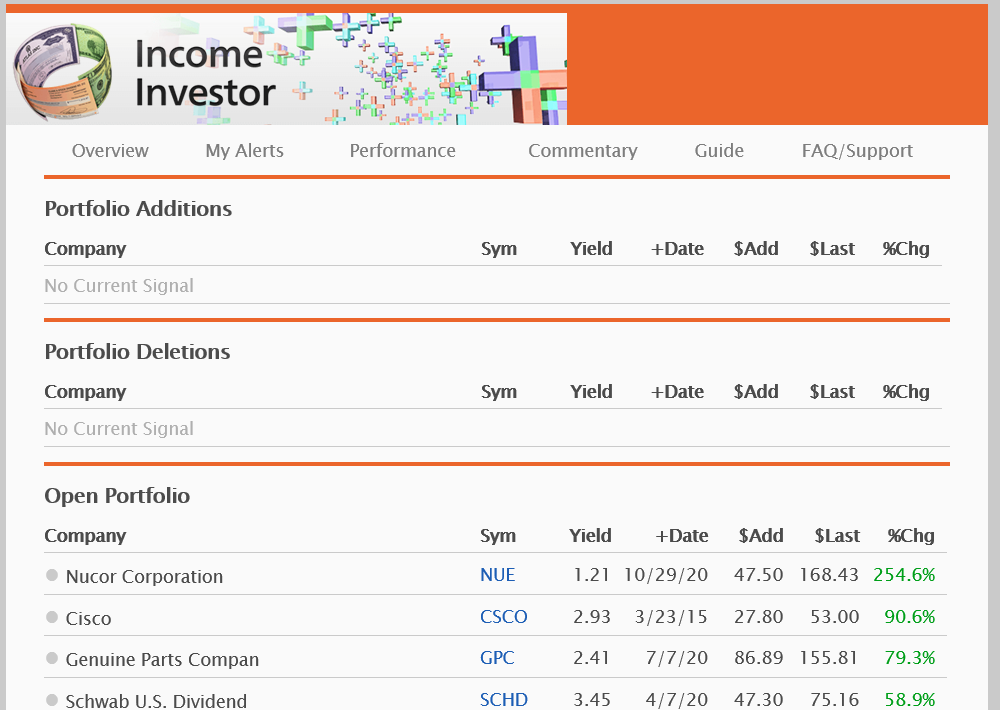Click No Current Signal under Portfolio Additions
Image resolution: width=1000 pixels, height=710 pixels.
tap(119, 286)
